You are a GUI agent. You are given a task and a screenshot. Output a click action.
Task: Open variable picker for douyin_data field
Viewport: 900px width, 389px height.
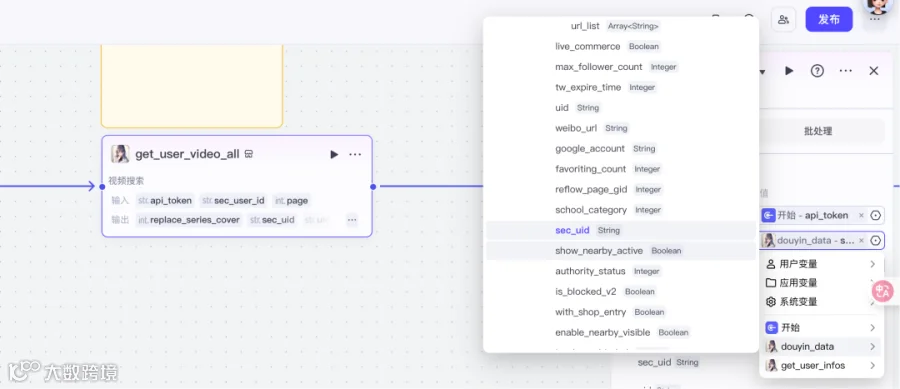tap(875, 240)
